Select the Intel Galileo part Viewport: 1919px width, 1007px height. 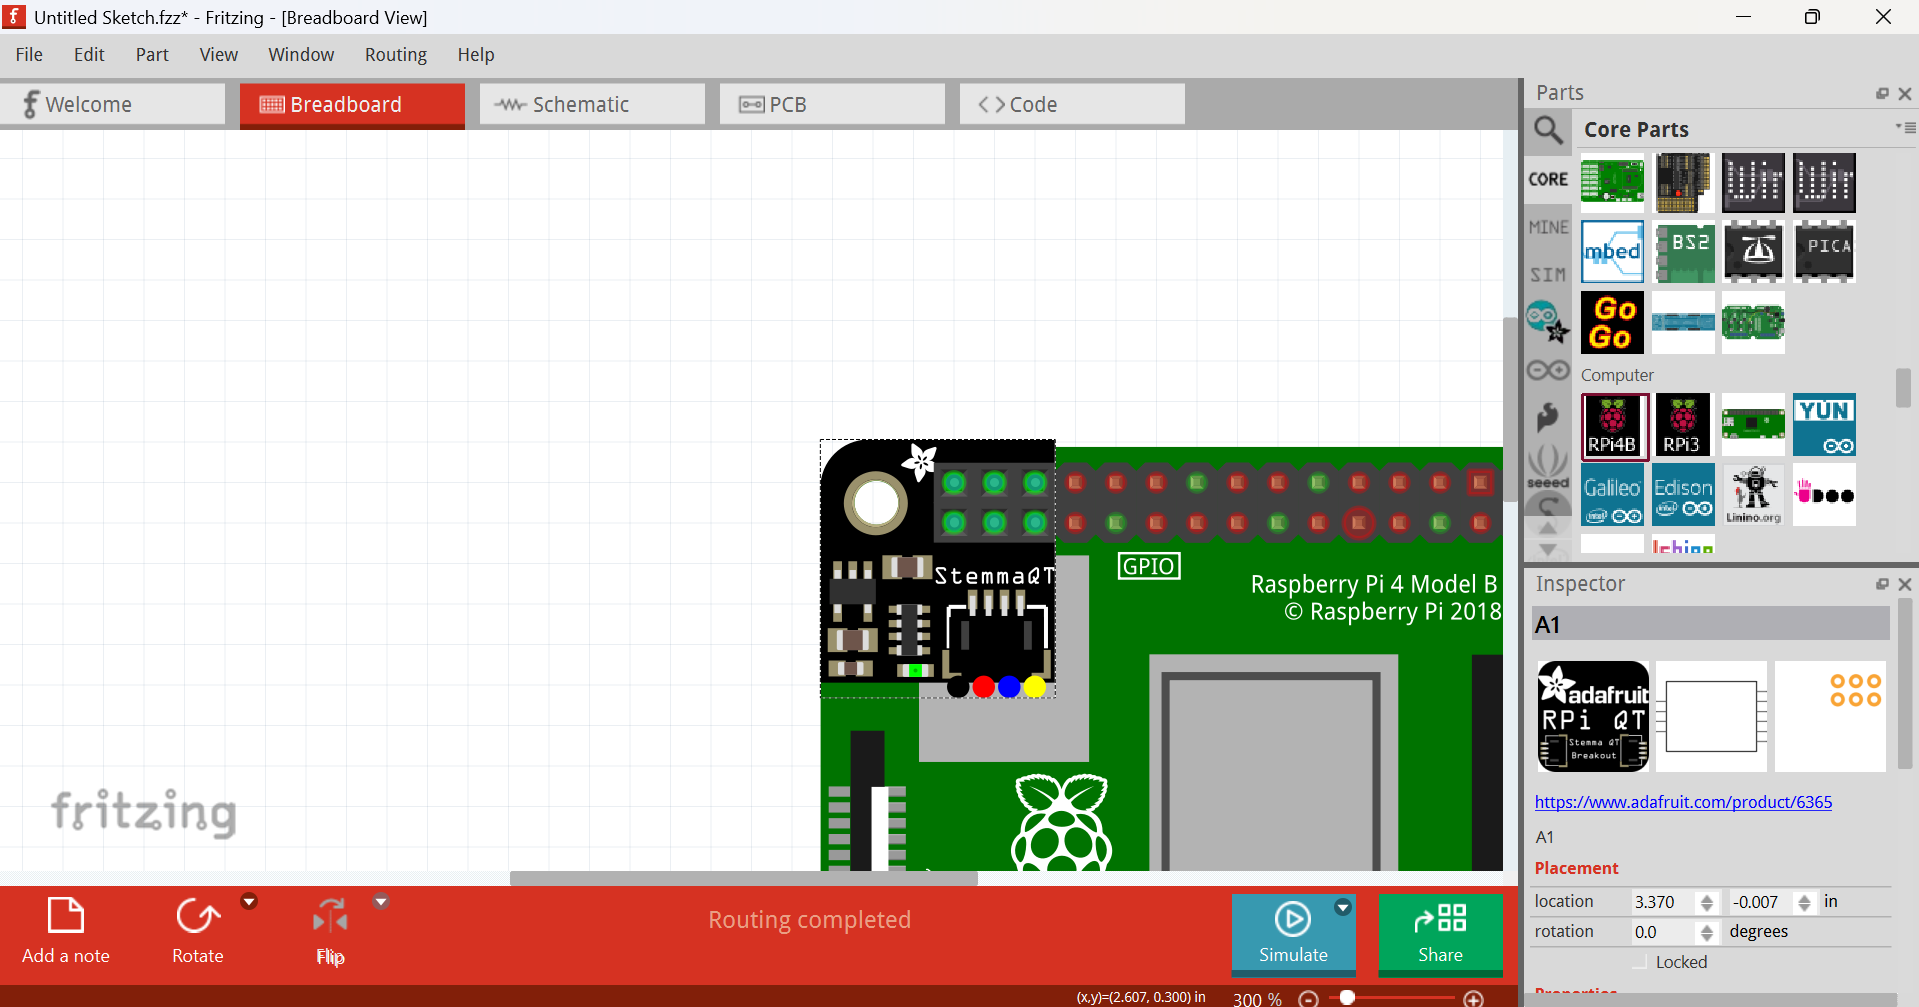click(x=1613, y=495)
